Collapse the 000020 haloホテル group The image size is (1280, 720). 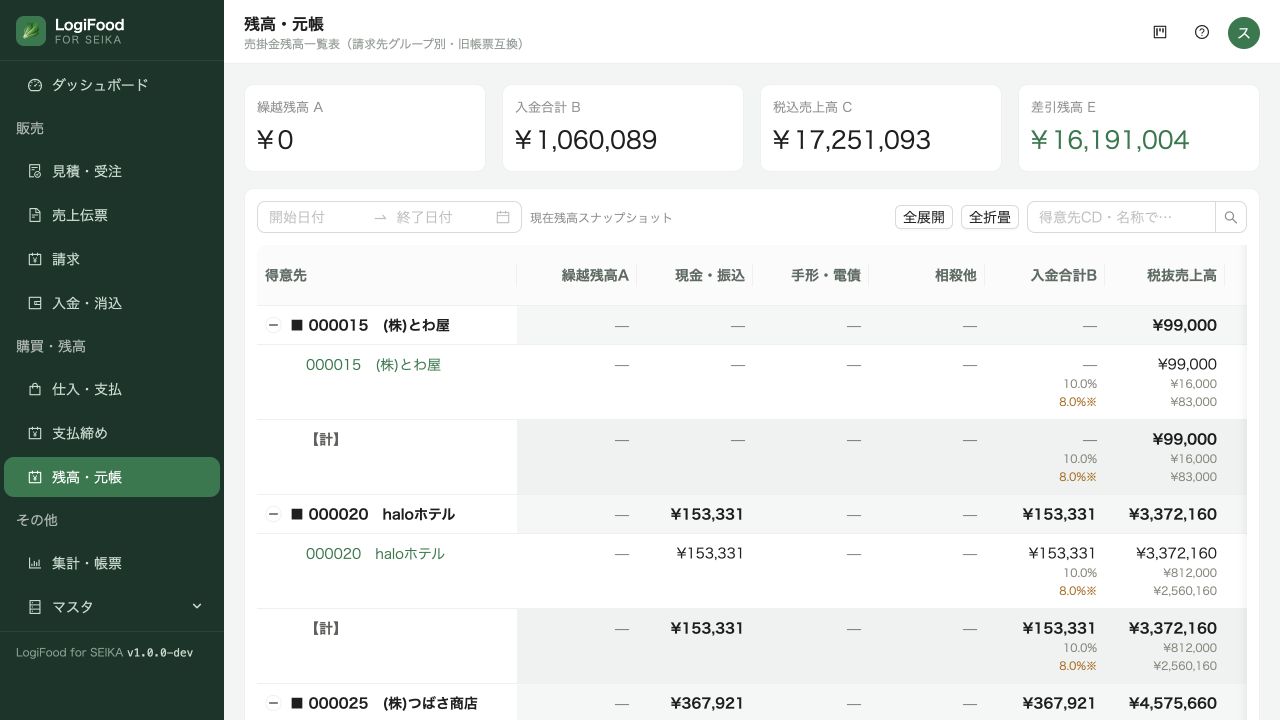click(273, 514)
